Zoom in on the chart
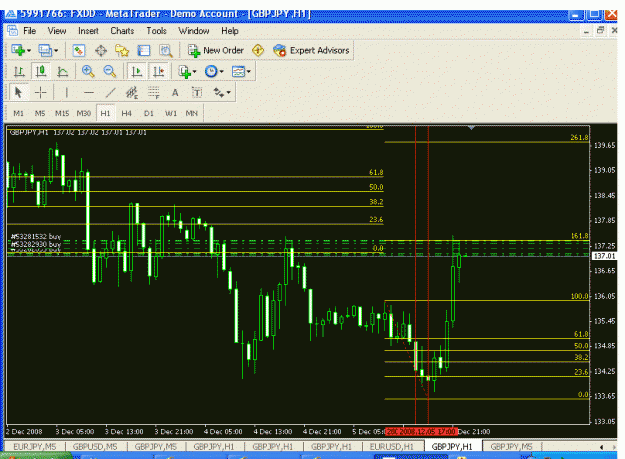 (x=88, y=71)
